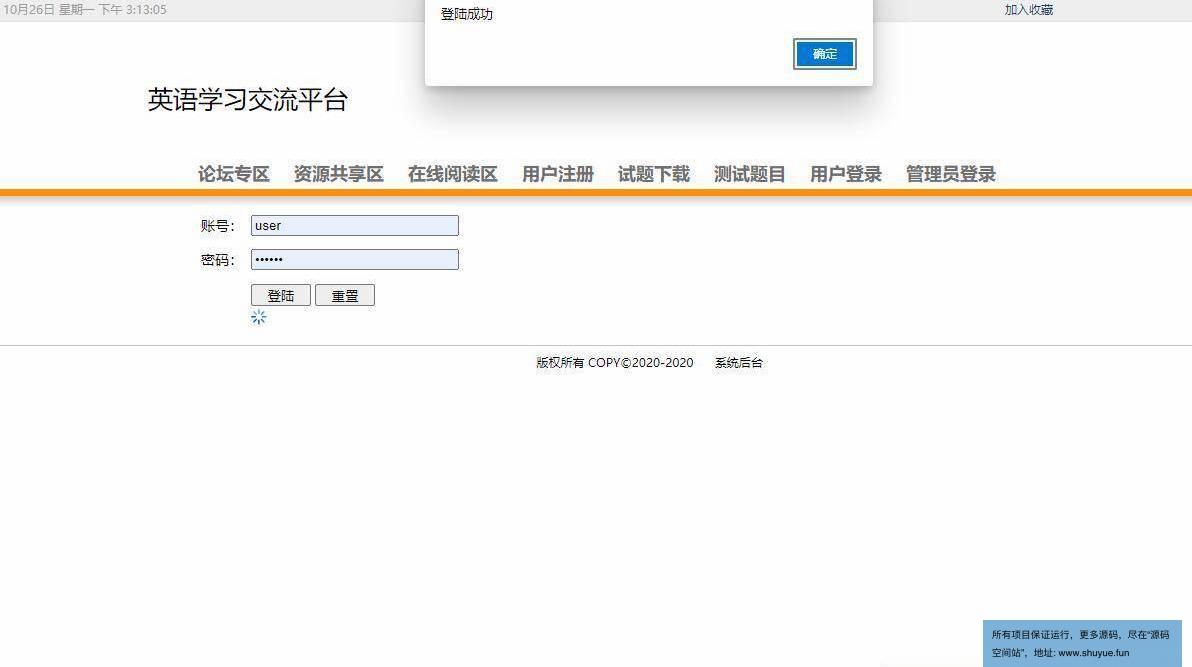Open the 测试题目 test questions page

[x=749, y=174]
